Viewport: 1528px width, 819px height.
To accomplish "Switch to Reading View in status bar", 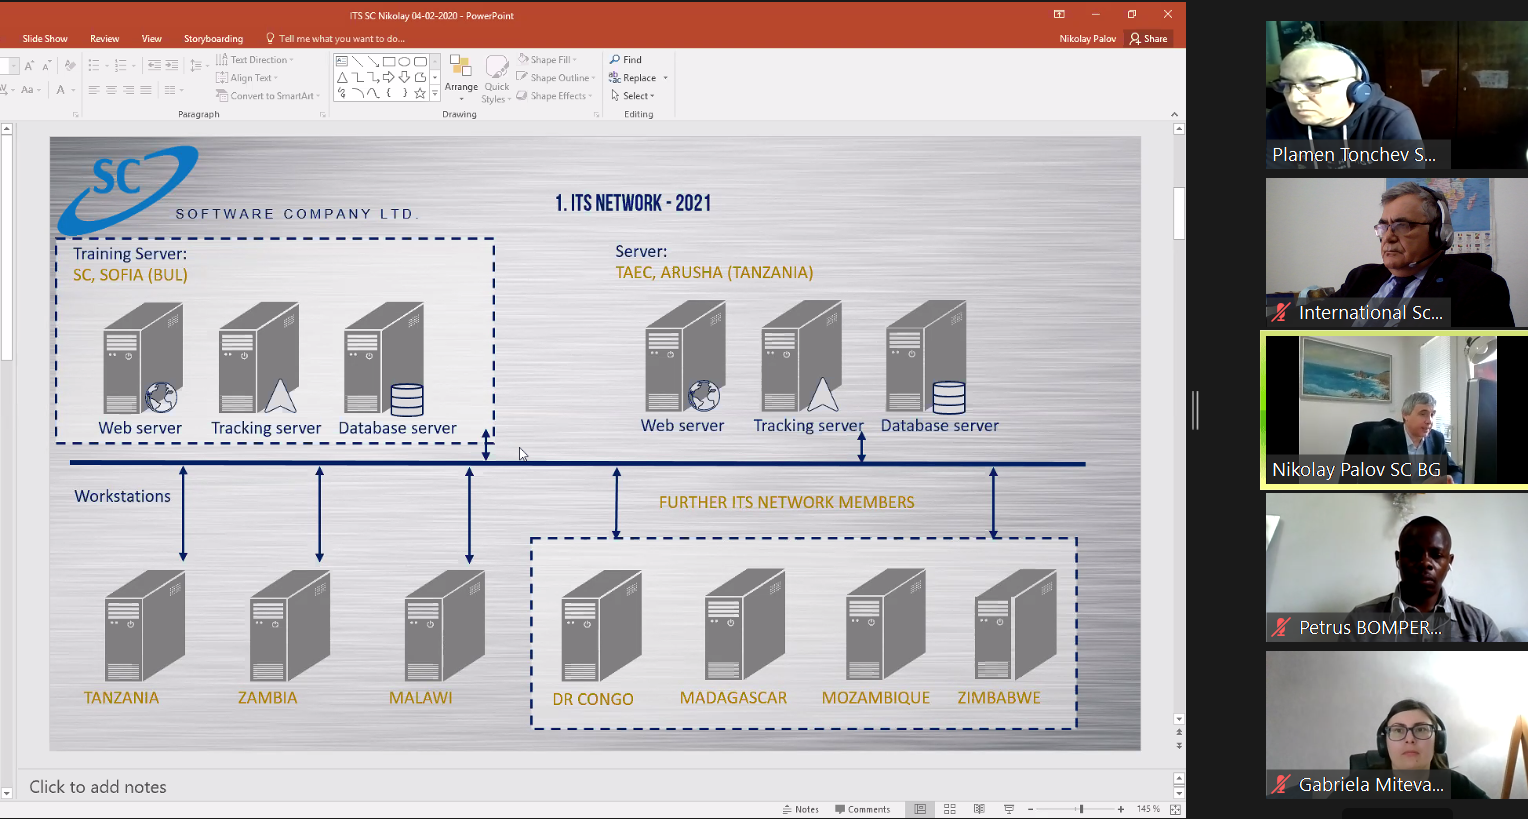I will [x=979, y=809].
